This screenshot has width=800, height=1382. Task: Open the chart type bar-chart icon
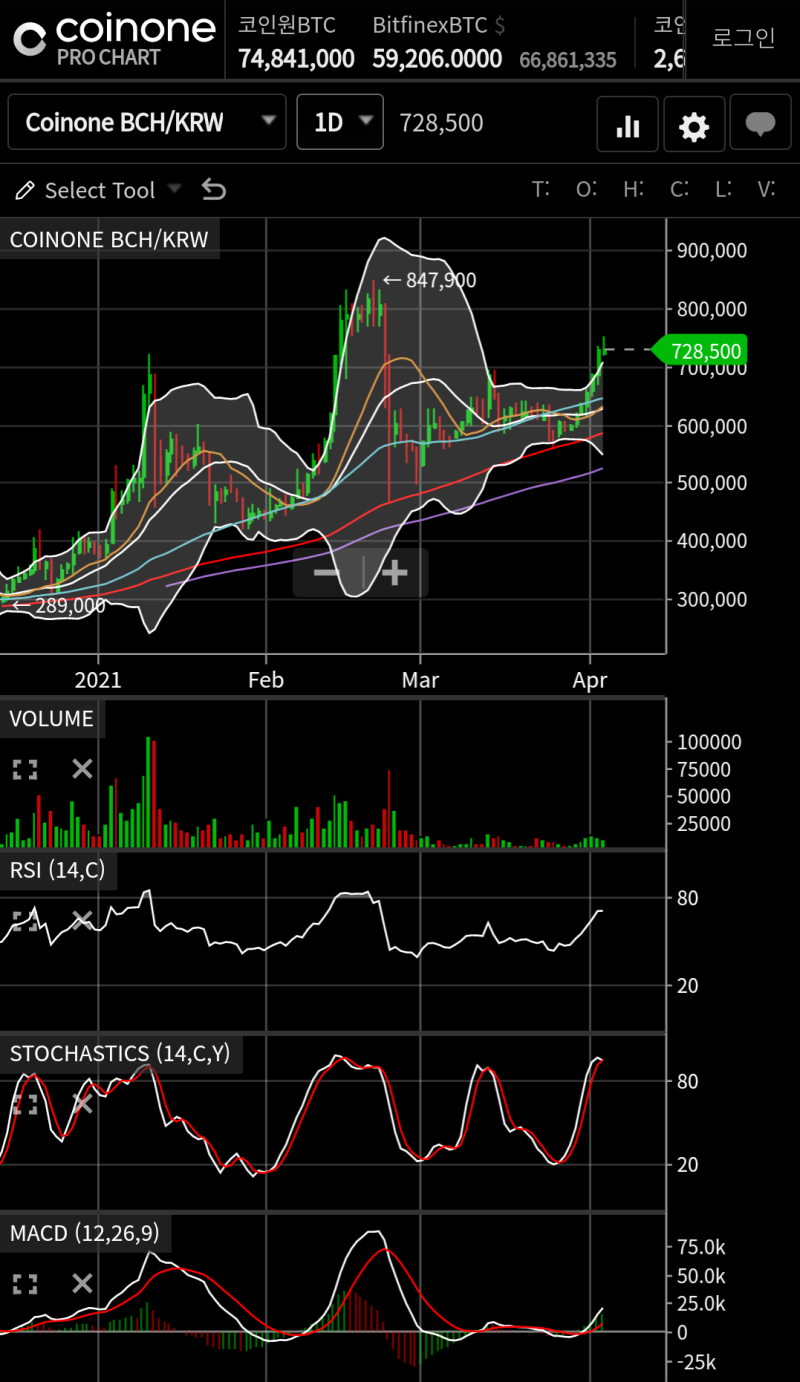[628, 124]
